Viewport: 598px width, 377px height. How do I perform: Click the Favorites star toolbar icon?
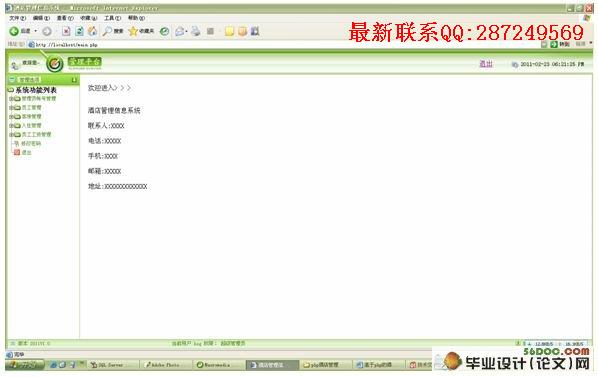tap(133, 31)
